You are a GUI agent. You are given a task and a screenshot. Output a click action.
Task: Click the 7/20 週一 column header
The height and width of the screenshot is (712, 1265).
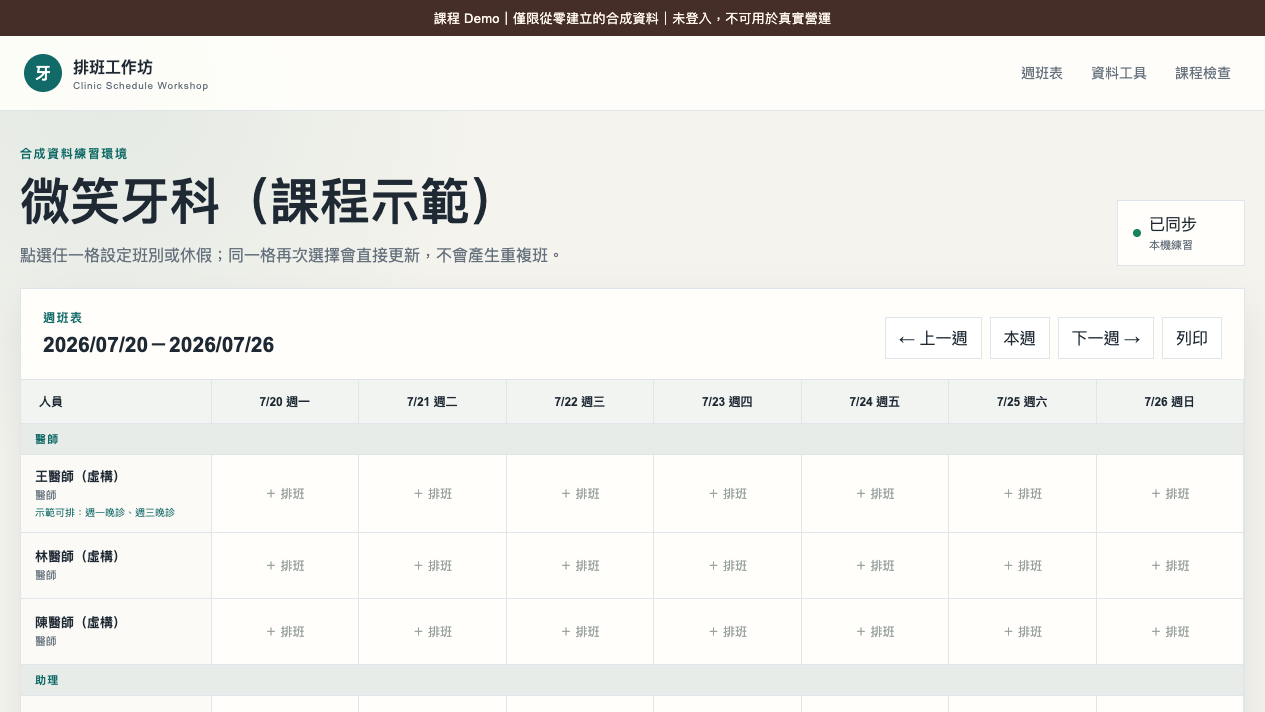click(x=285, y=402)
